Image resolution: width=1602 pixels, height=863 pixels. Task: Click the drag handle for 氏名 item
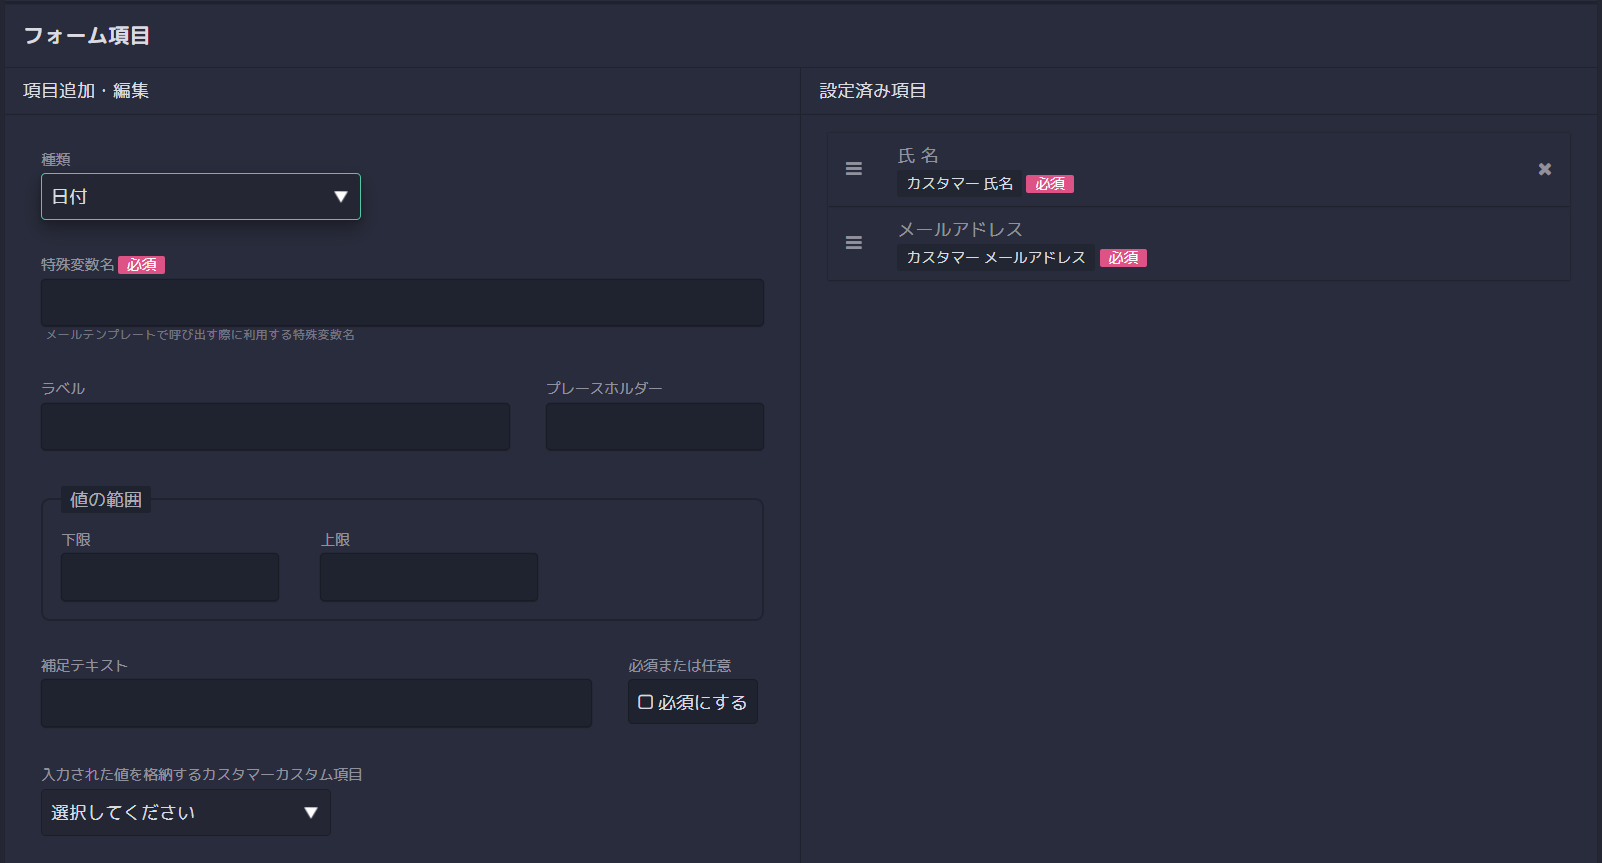click(x=853, y=169)
